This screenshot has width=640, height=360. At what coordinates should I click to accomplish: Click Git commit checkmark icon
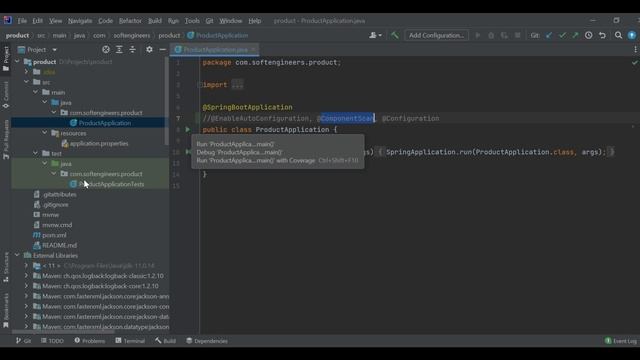562,36
